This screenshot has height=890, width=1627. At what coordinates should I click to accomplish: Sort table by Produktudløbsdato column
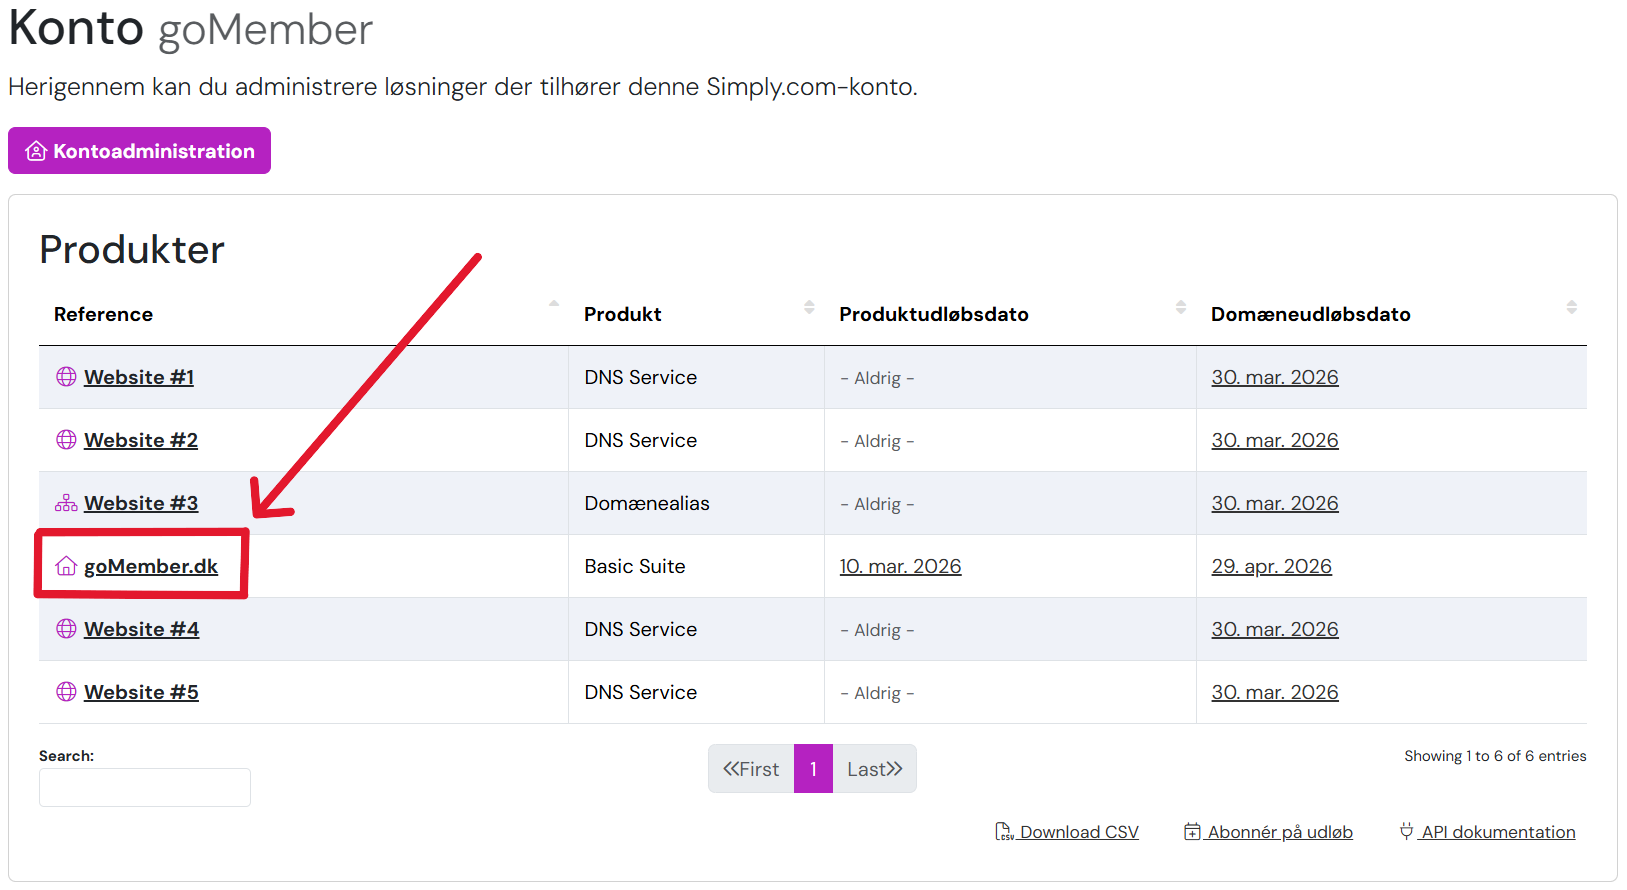(x=1011, y=314)
